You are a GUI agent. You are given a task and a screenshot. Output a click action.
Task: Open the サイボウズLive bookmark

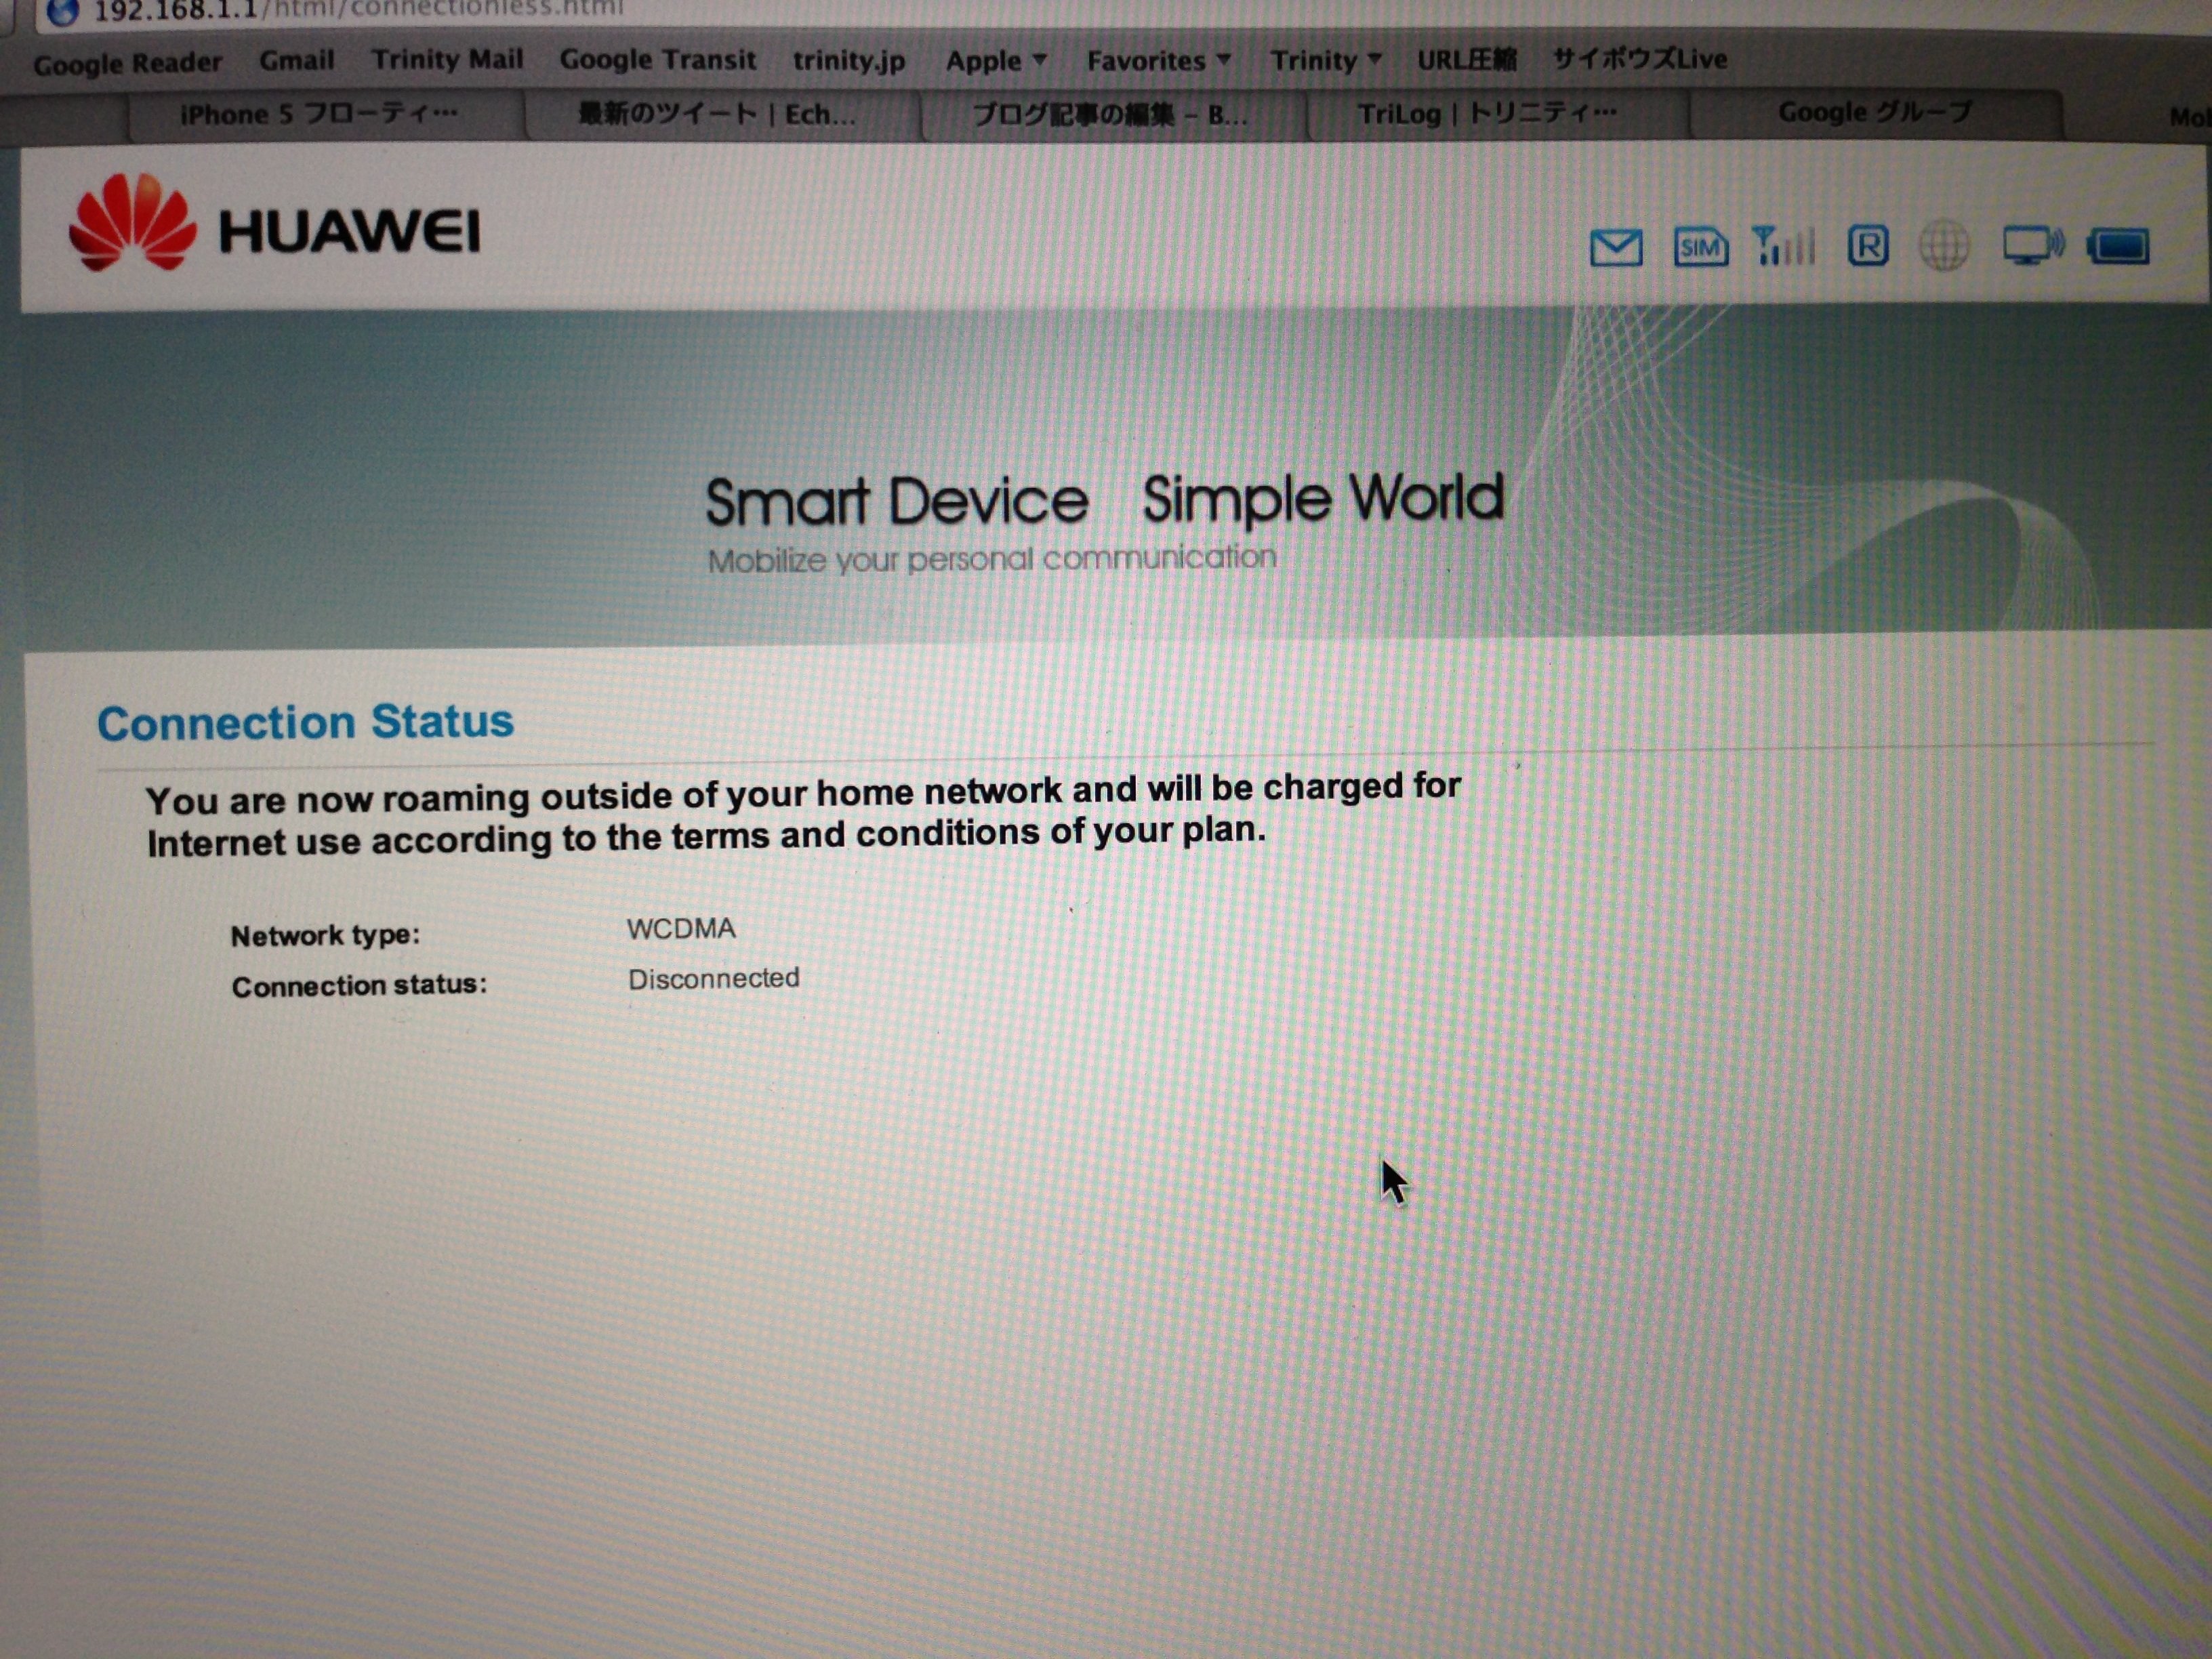1639,59
